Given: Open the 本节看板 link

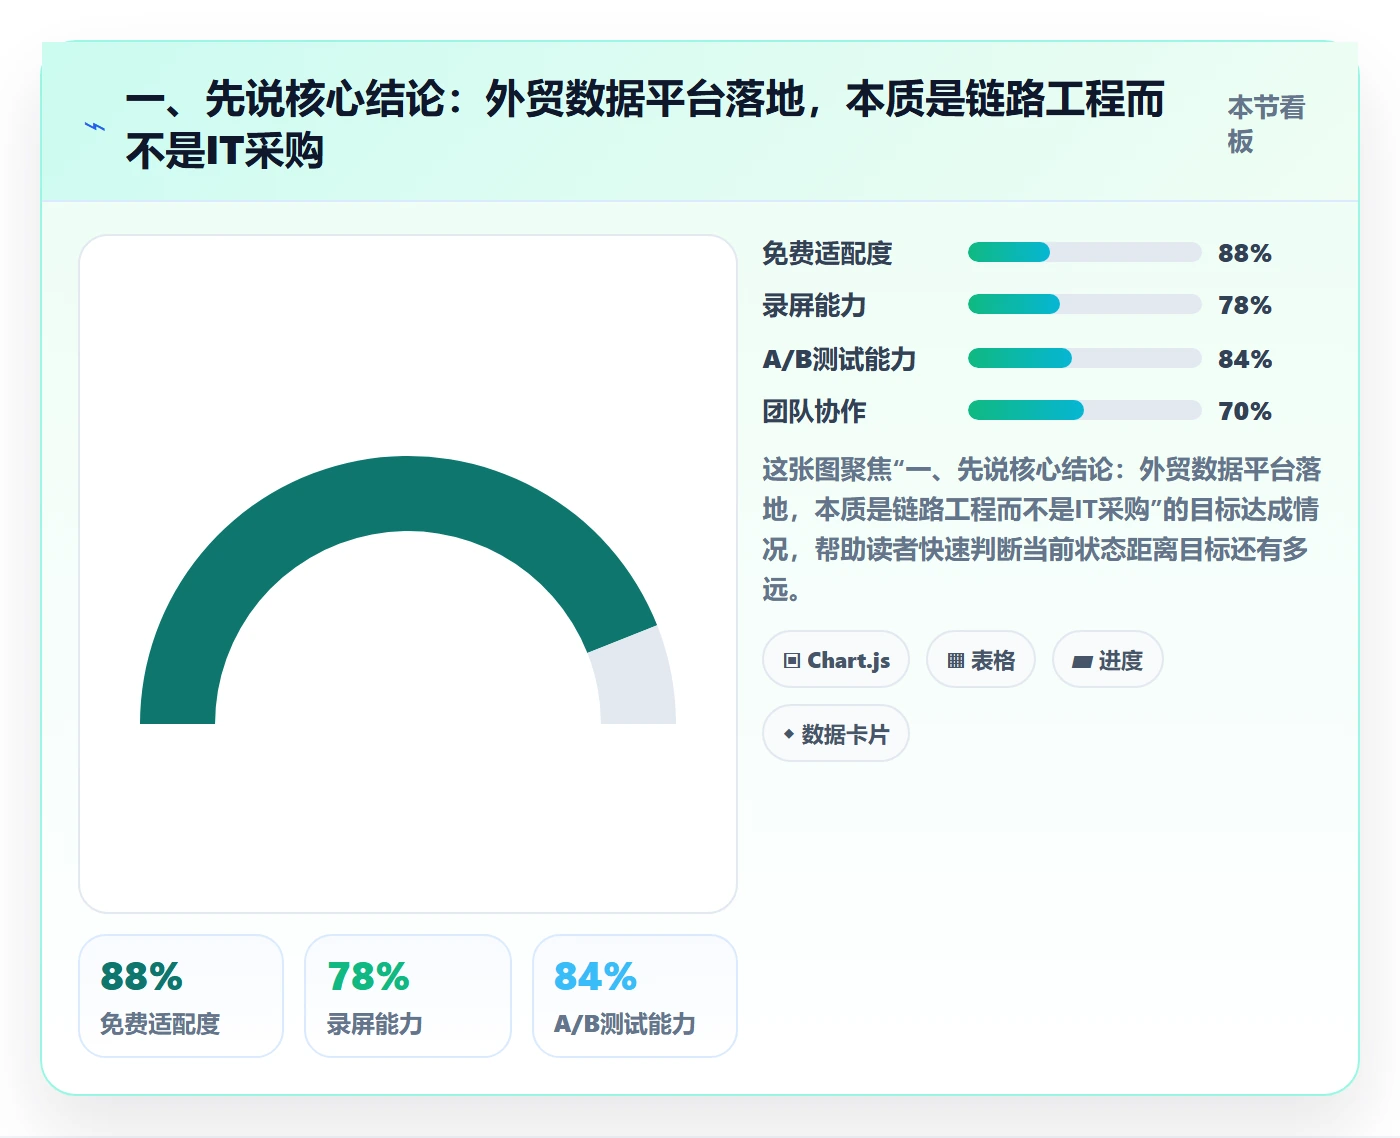Looking at the screenshot, I should point(1266,125).
